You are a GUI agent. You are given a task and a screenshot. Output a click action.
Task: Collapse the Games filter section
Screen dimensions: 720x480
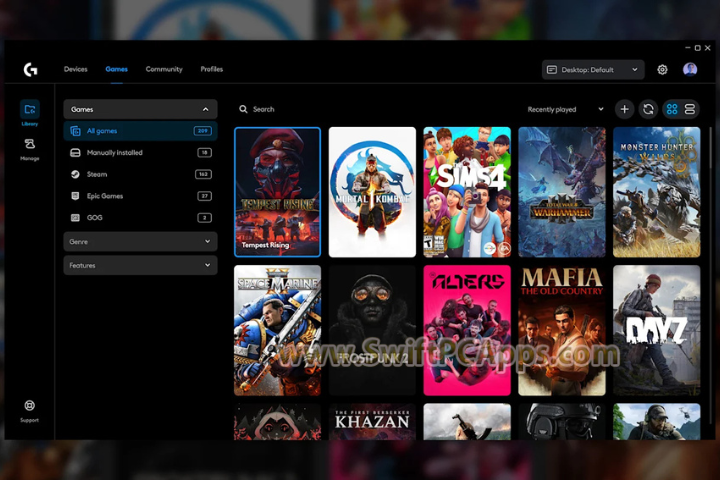pos(140,109)
